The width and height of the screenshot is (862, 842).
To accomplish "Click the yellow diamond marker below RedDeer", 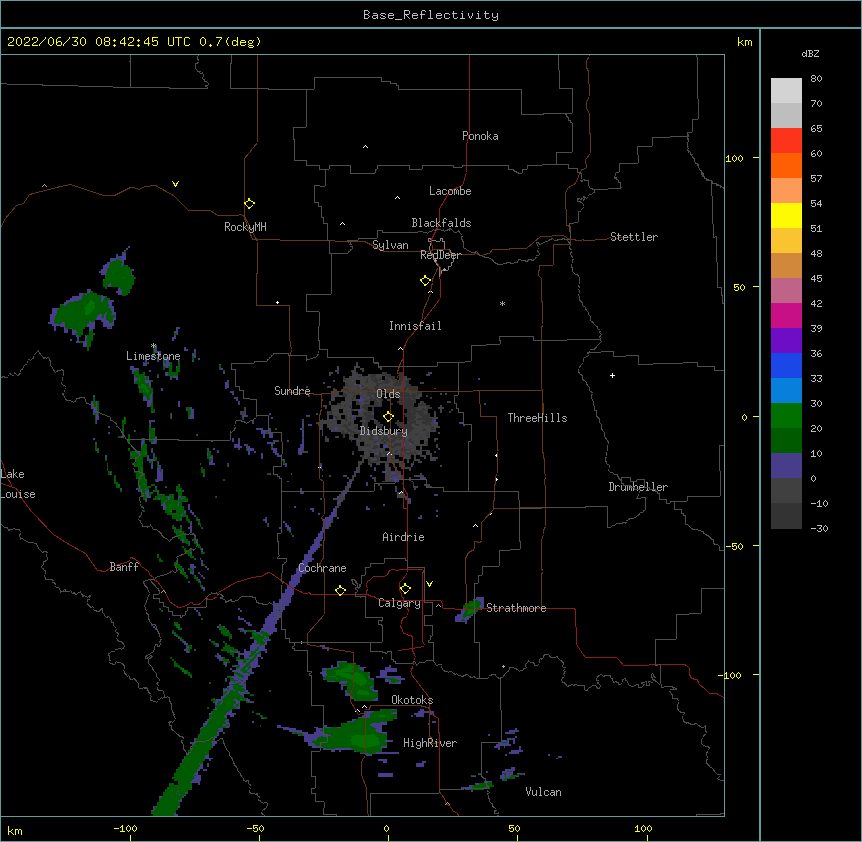I will (426, 281).
